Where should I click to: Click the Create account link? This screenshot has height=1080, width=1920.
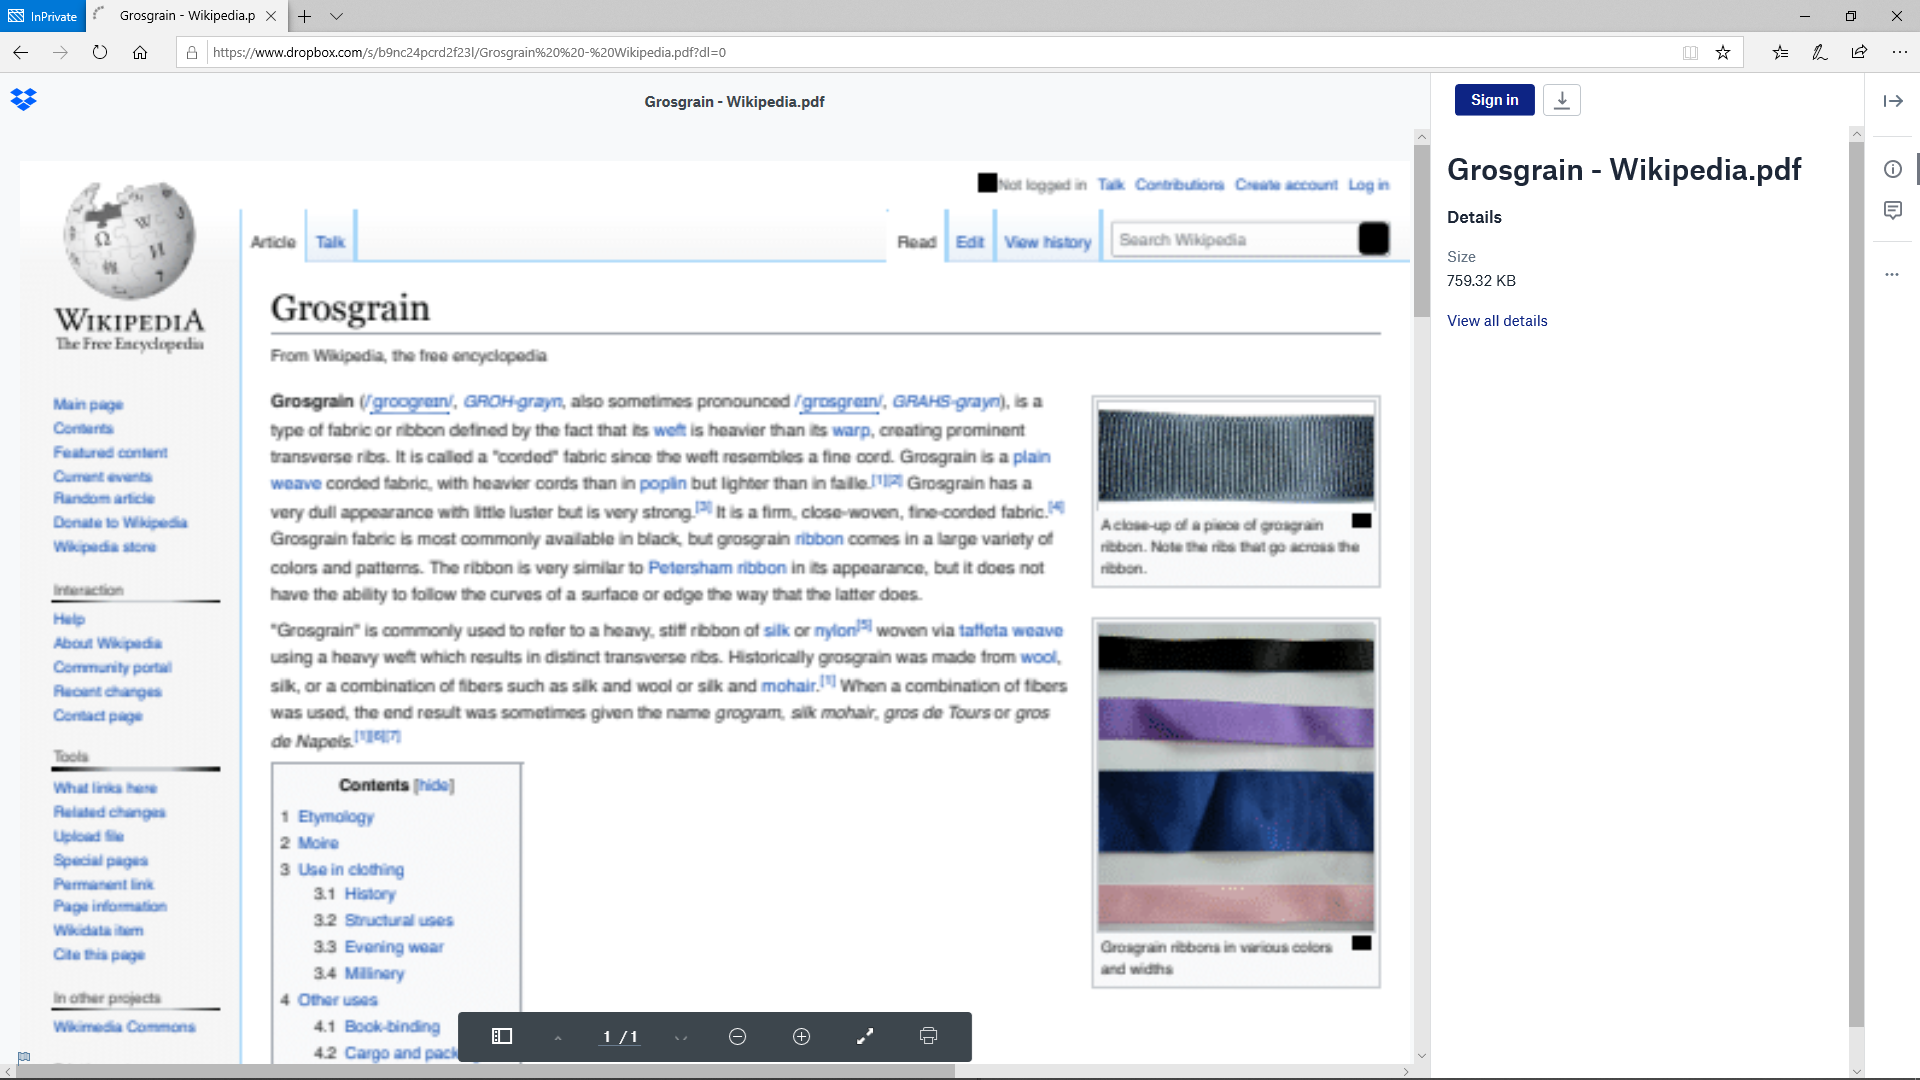(1286, 185)
